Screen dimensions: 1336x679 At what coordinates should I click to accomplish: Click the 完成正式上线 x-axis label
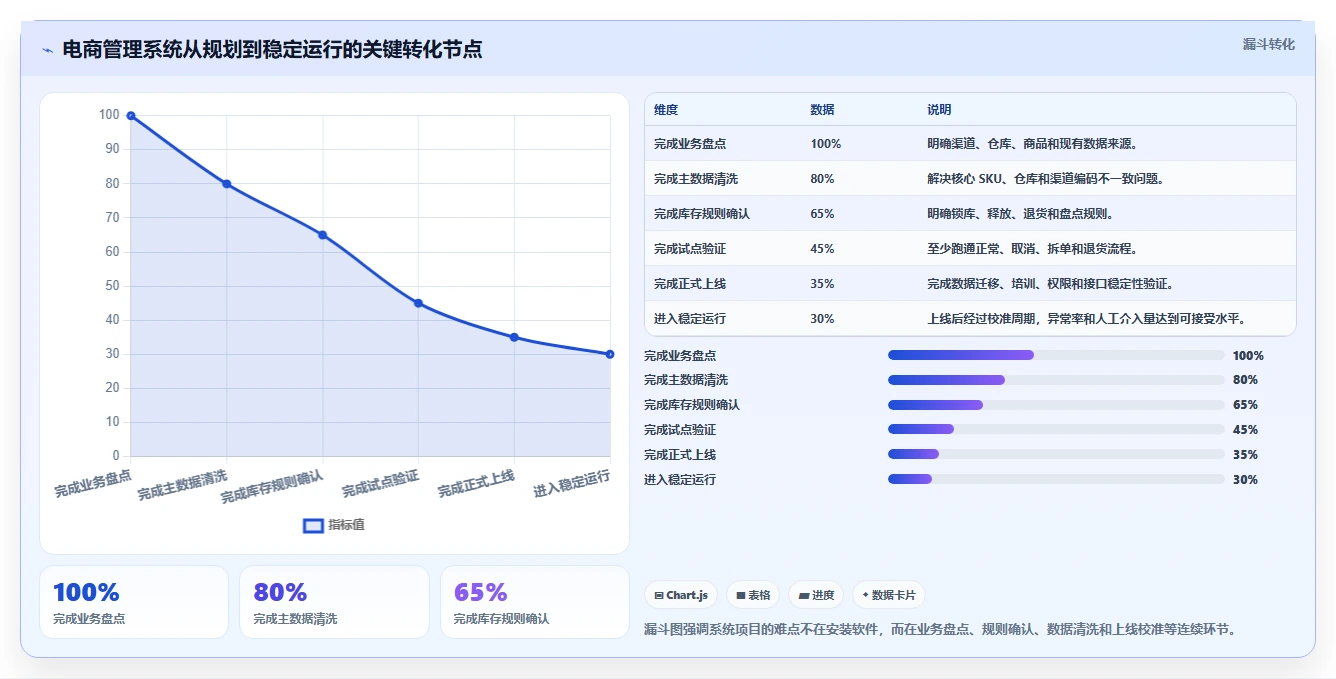(476, 483)
